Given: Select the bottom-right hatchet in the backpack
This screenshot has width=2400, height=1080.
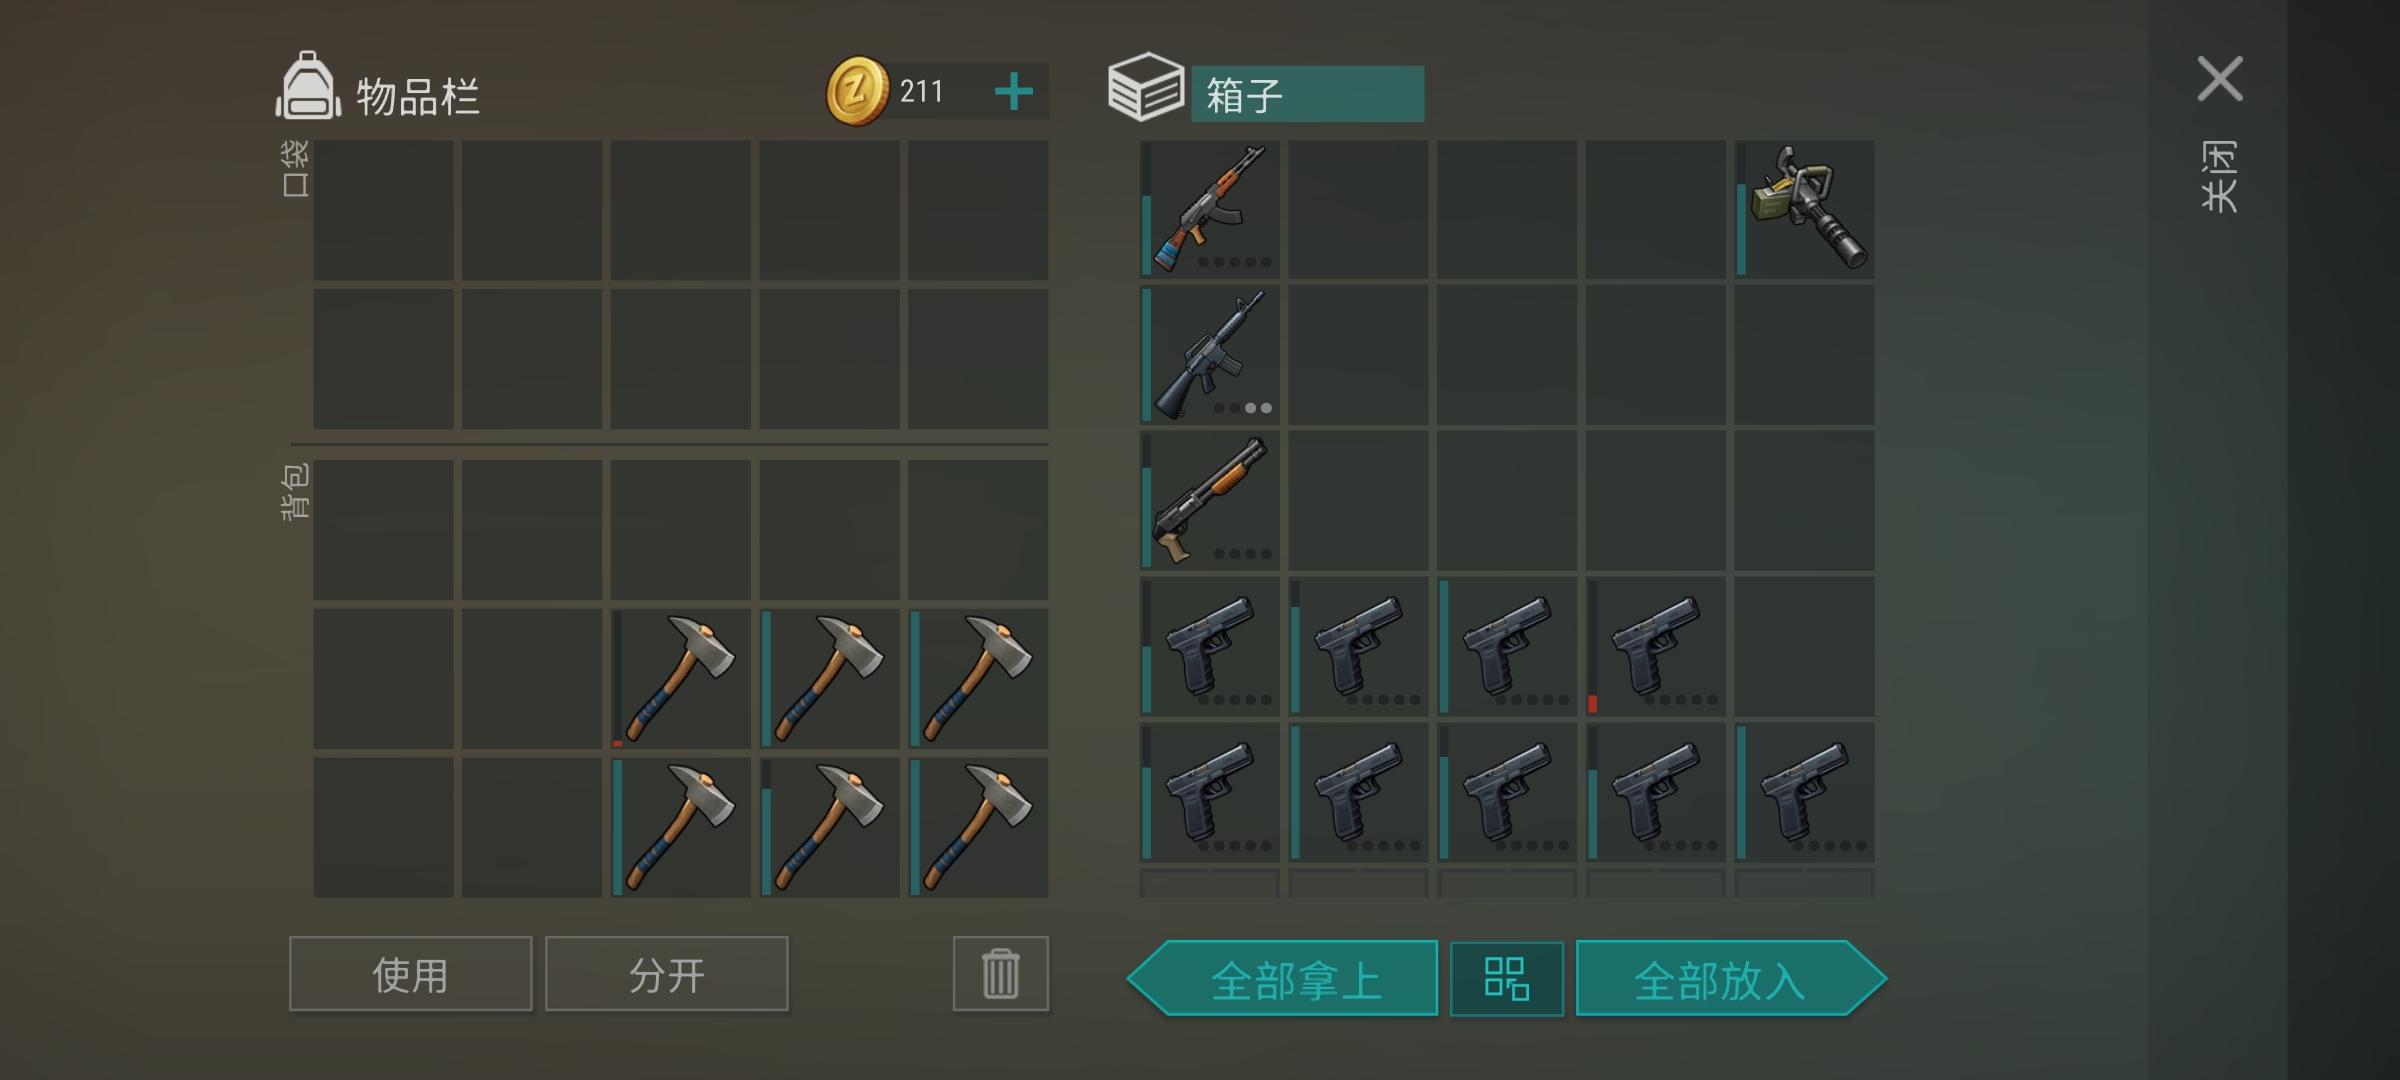Looking at the screenshot, I should [x=978, y=827].
